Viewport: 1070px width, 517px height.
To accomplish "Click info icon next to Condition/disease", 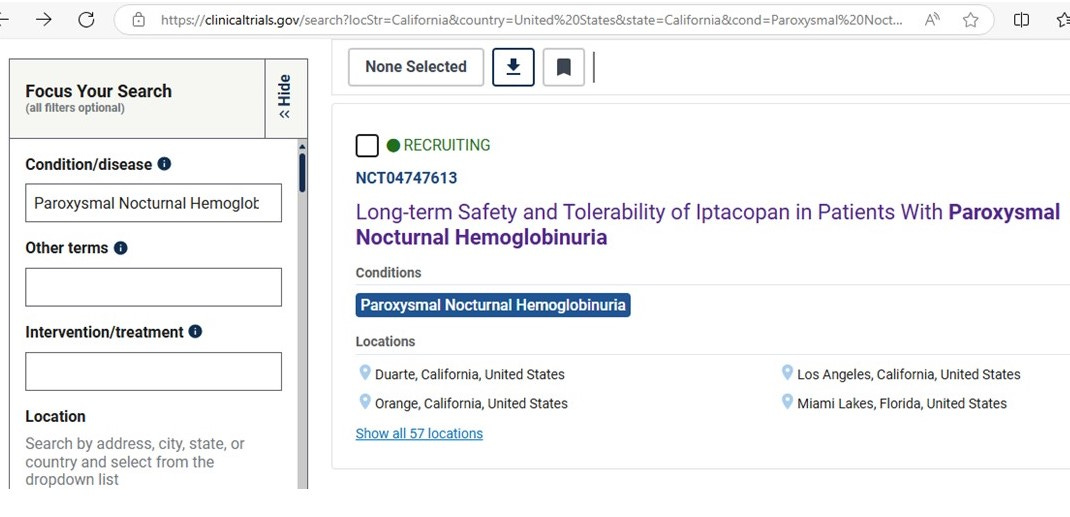I will [x=164, y=164].
